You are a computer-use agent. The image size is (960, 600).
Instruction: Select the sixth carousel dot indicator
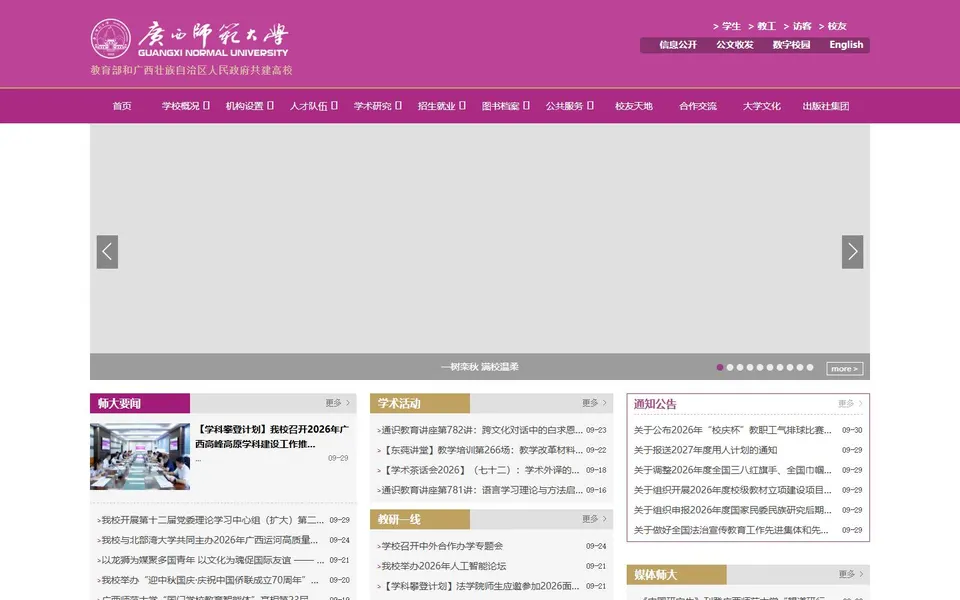770,367
